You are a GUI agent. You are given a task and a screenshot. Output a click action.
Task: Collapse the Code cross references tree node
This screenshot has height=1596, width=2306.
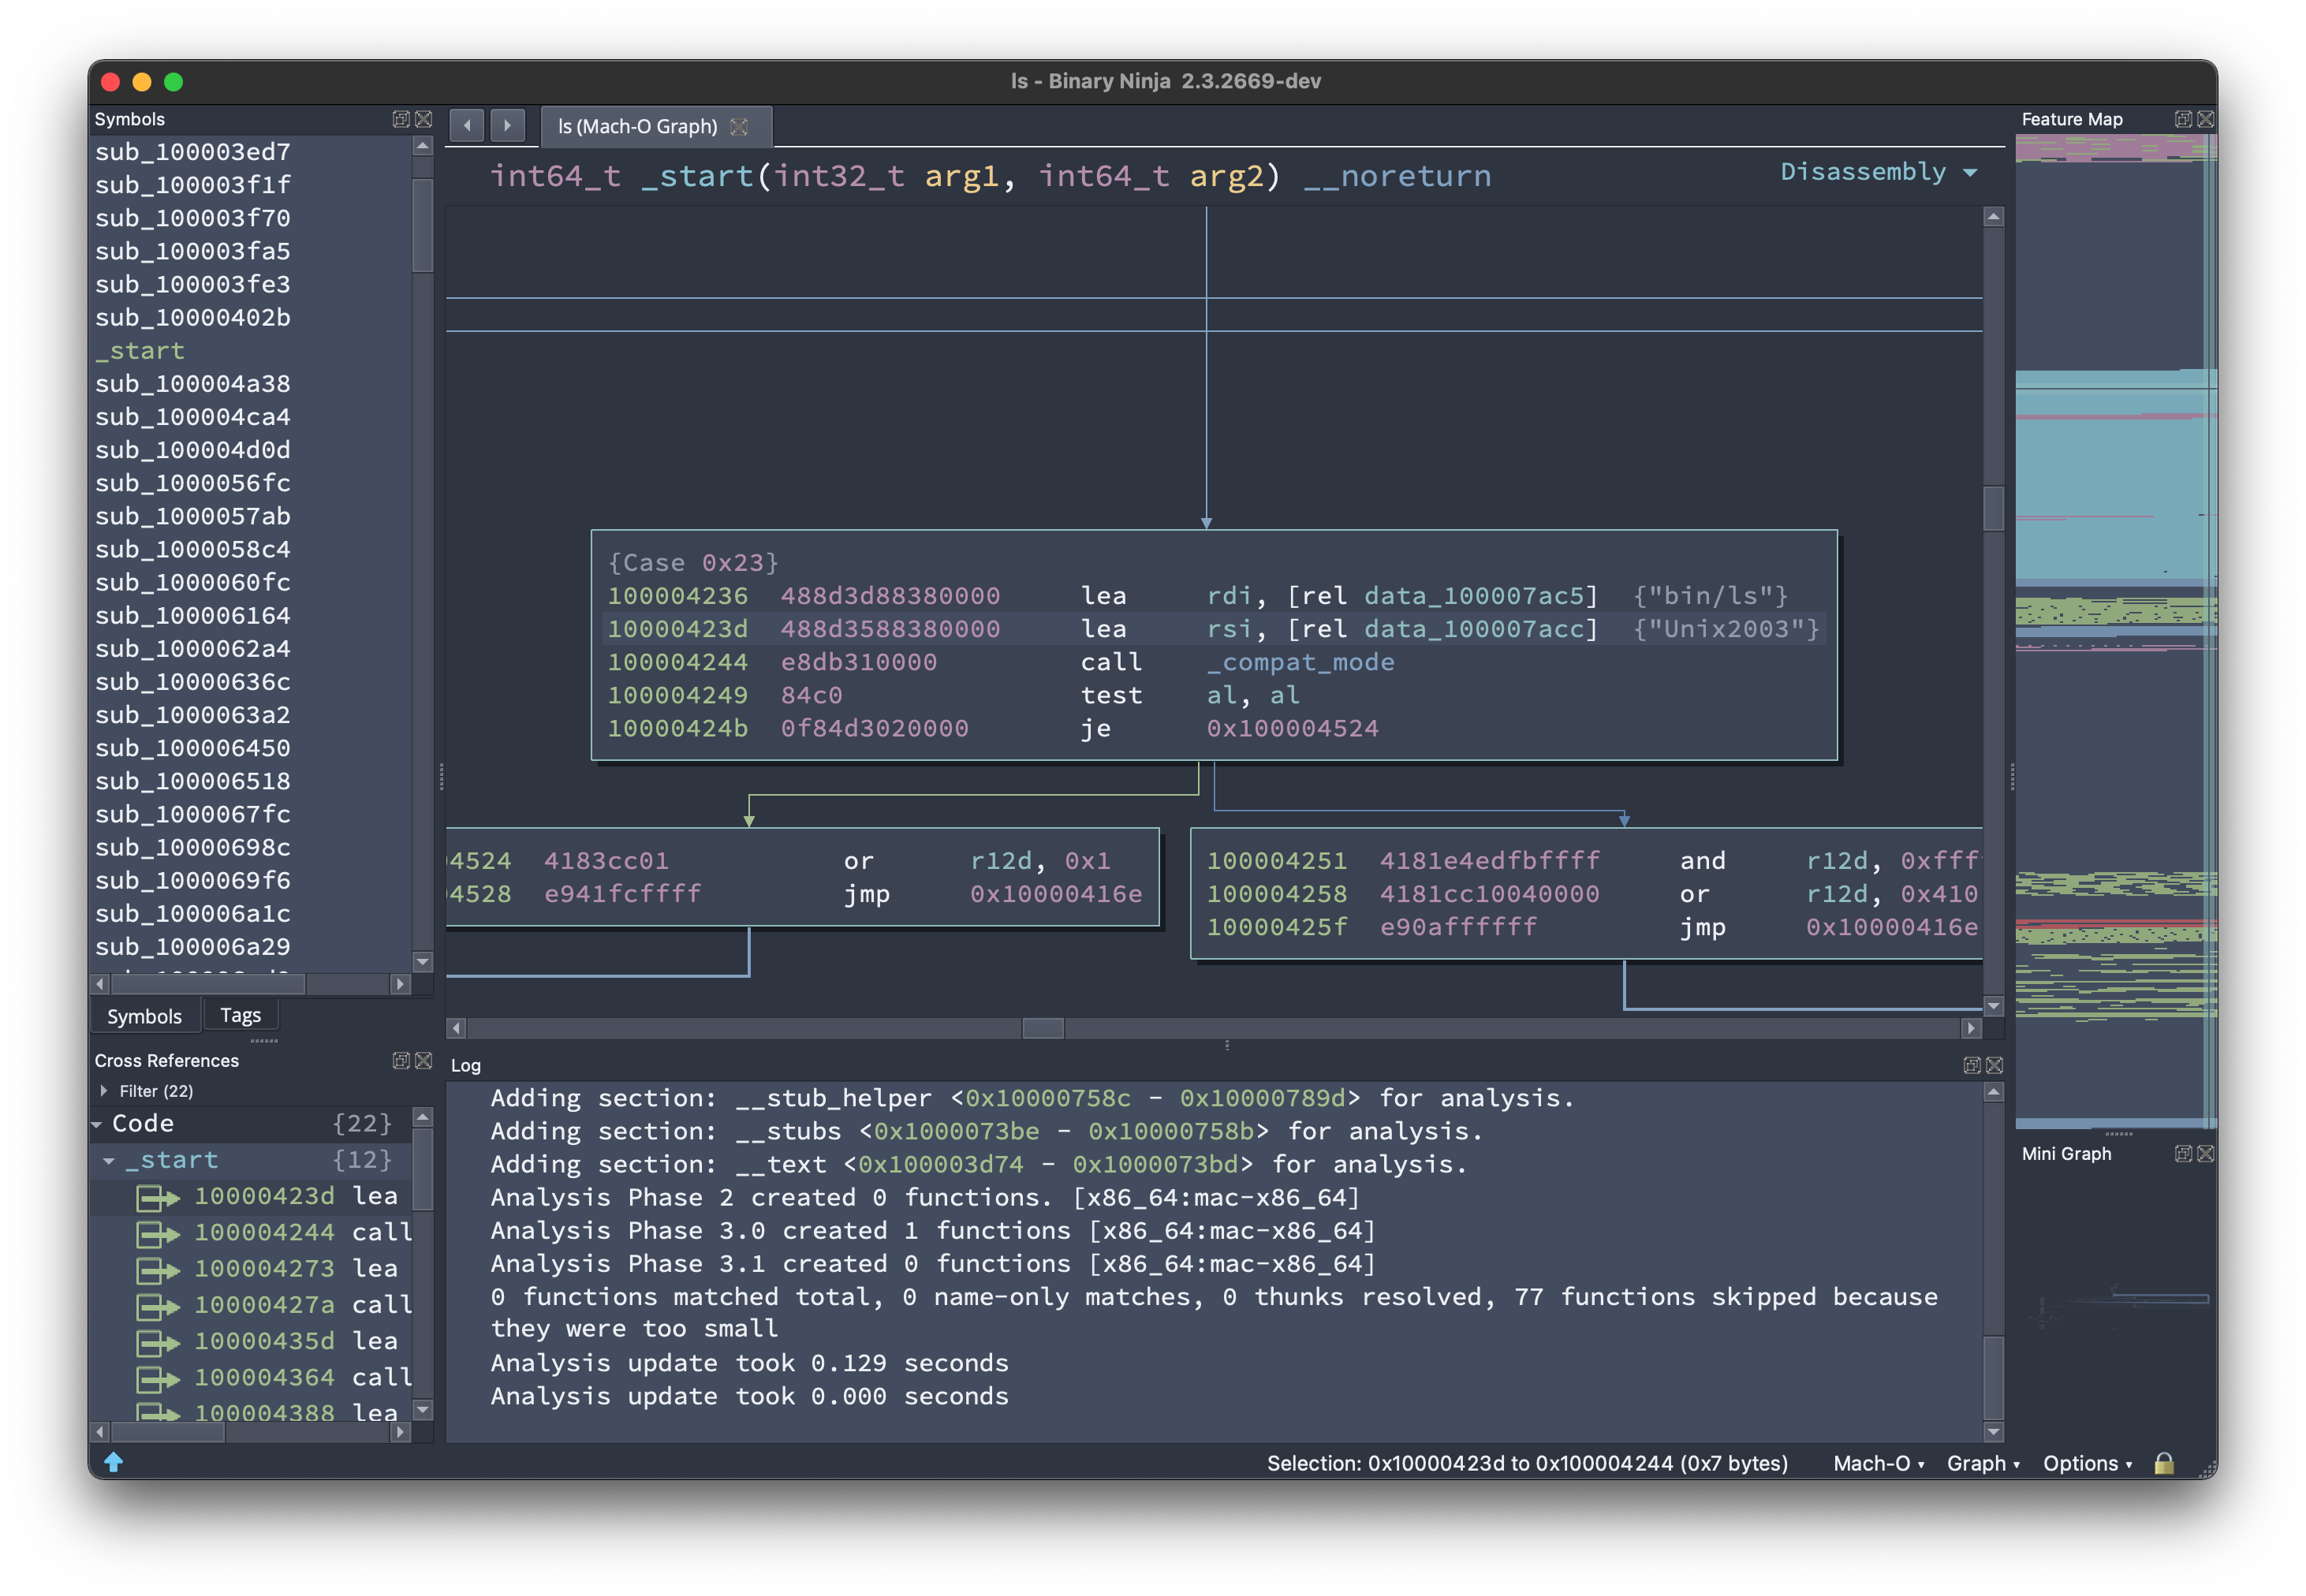tap(97, 1125)
